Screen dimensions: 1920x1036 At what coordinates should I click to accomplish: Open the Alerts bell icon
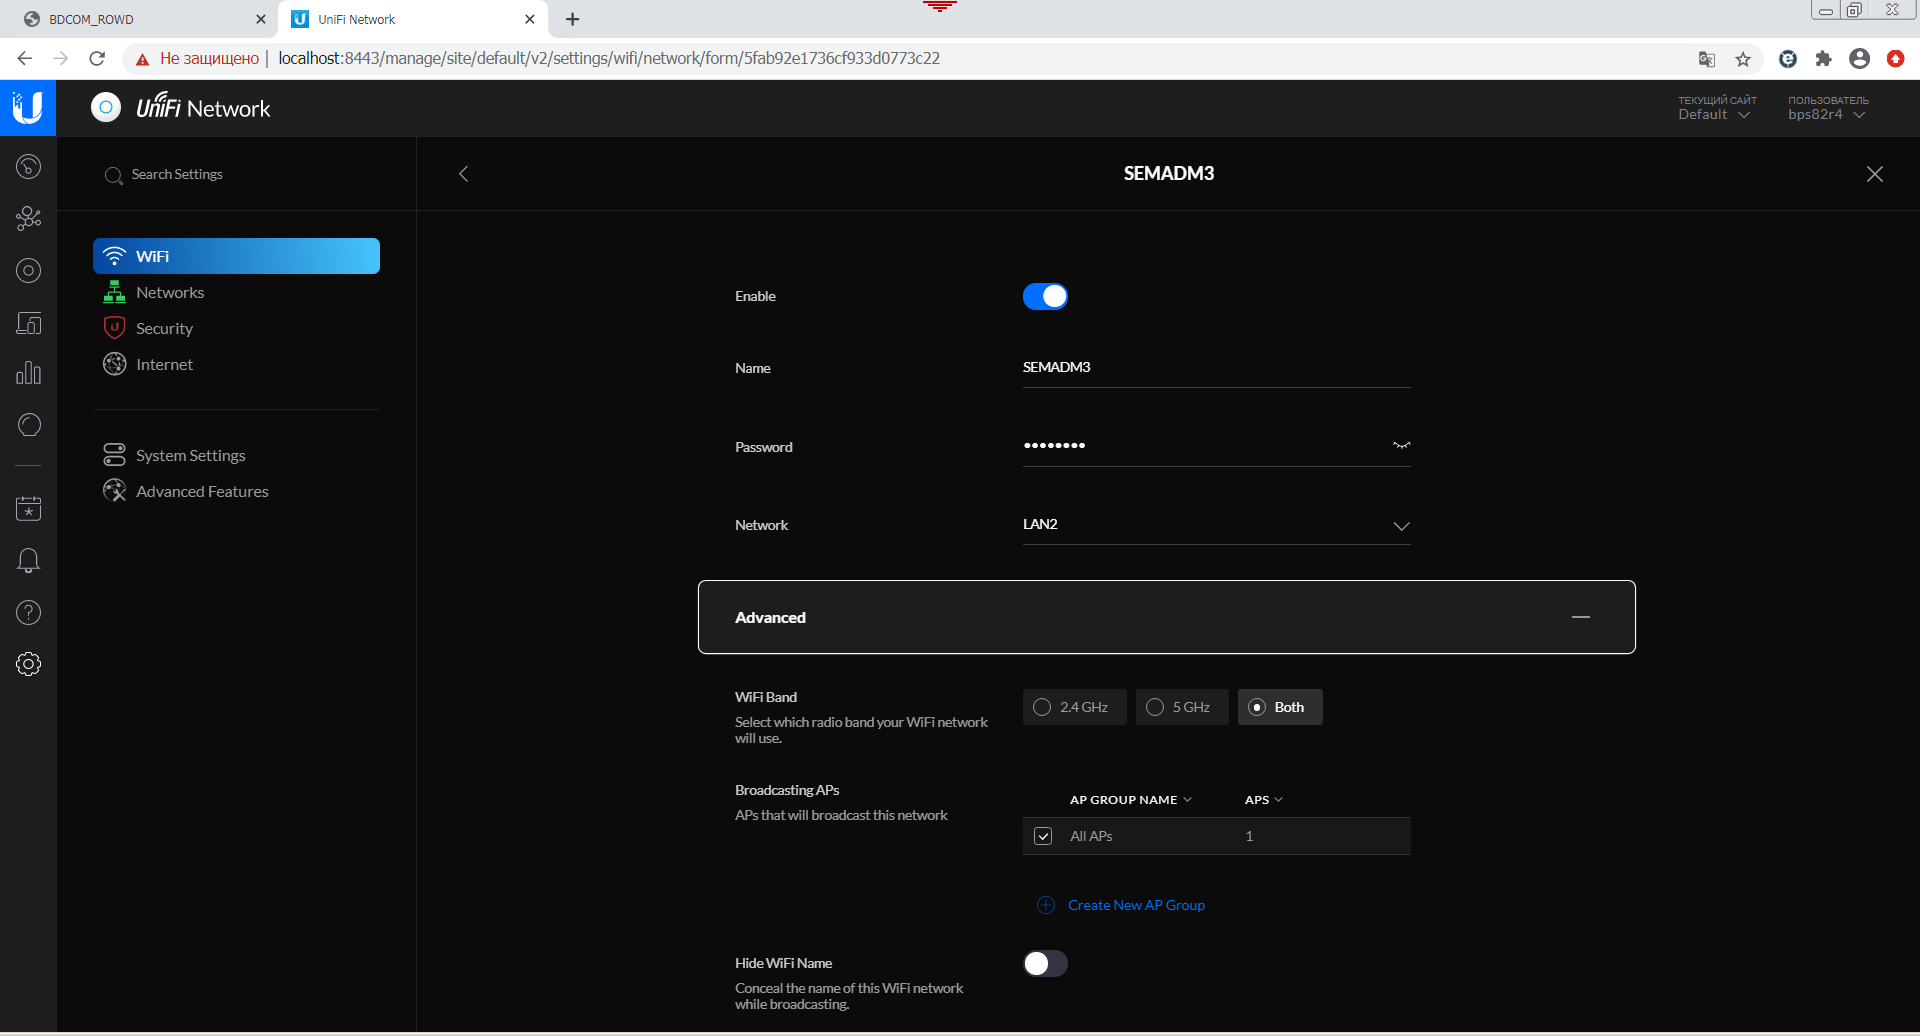pyautogui.click(x=28, y=560)
